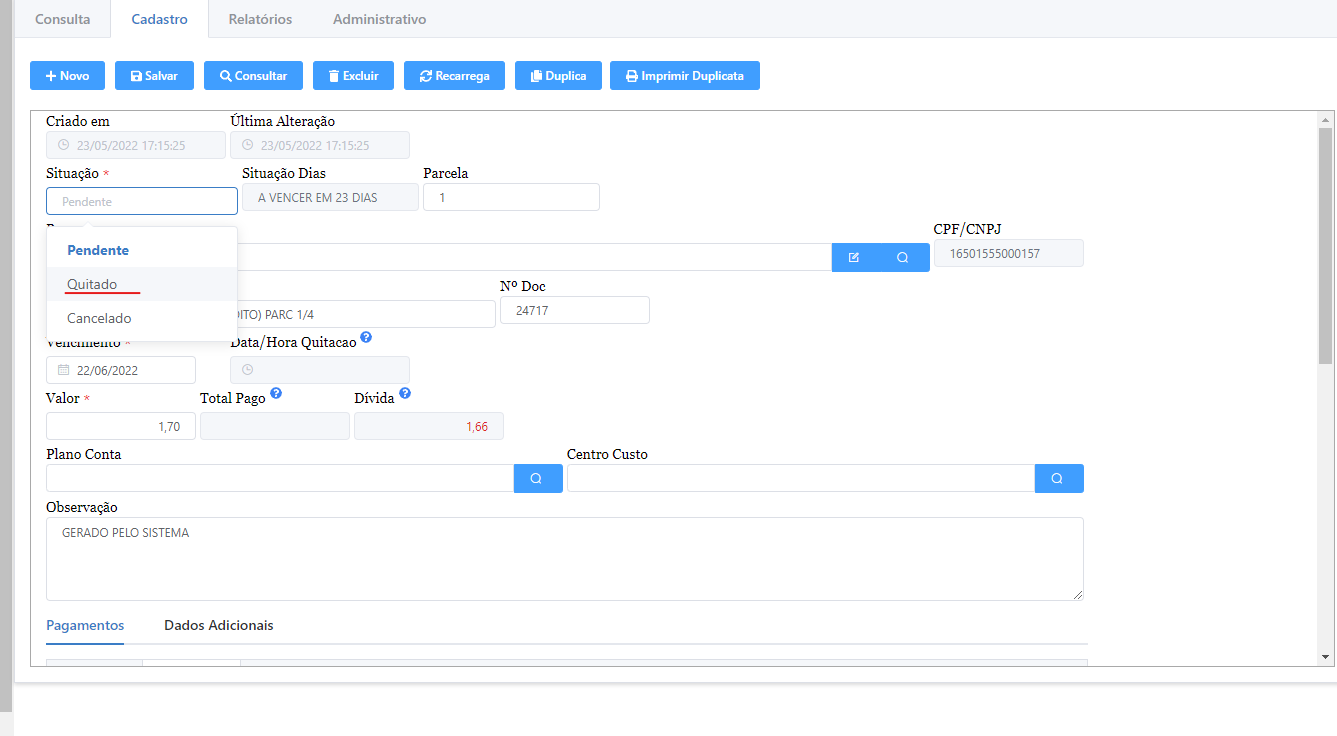Select Quitado from the Situação dropdown
This screenshot has height=736, width=1337.
(x=92, y=285)
